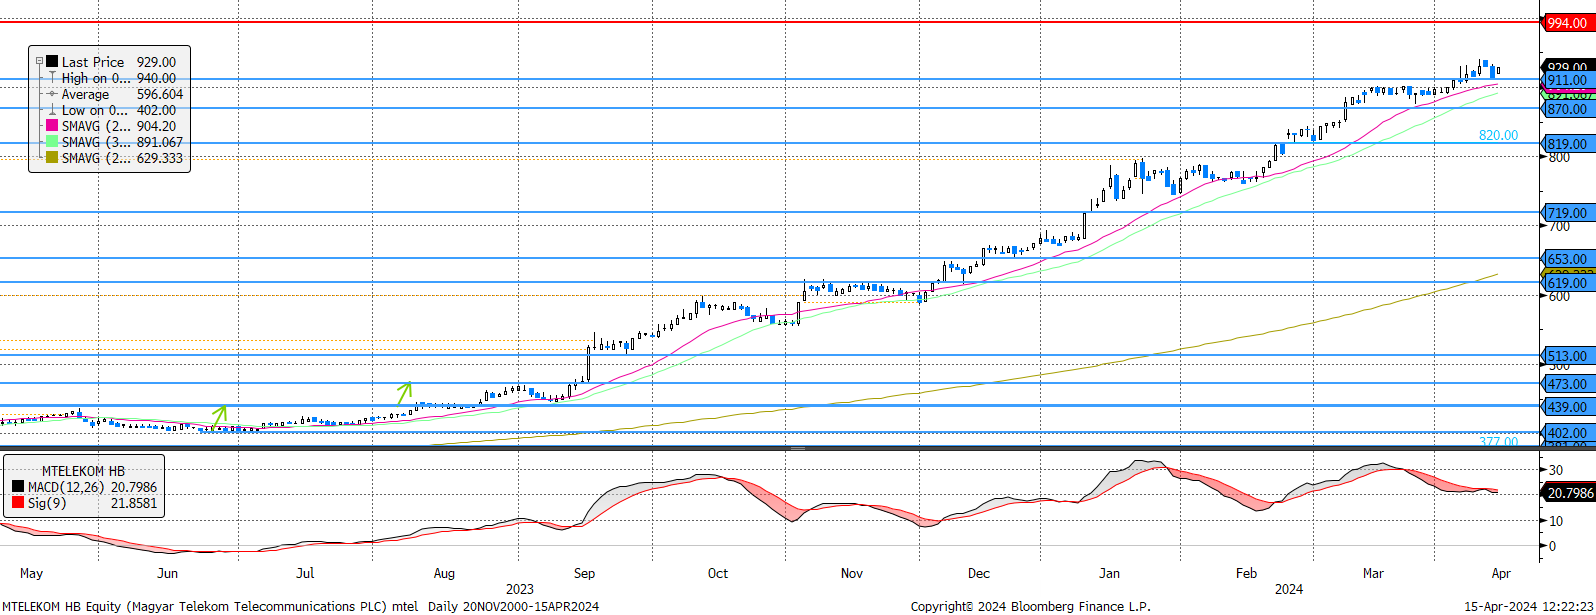This screenshot has width=1596, height=615.
Task: Click the Jan label on time axis
Action: (1110, 573)
